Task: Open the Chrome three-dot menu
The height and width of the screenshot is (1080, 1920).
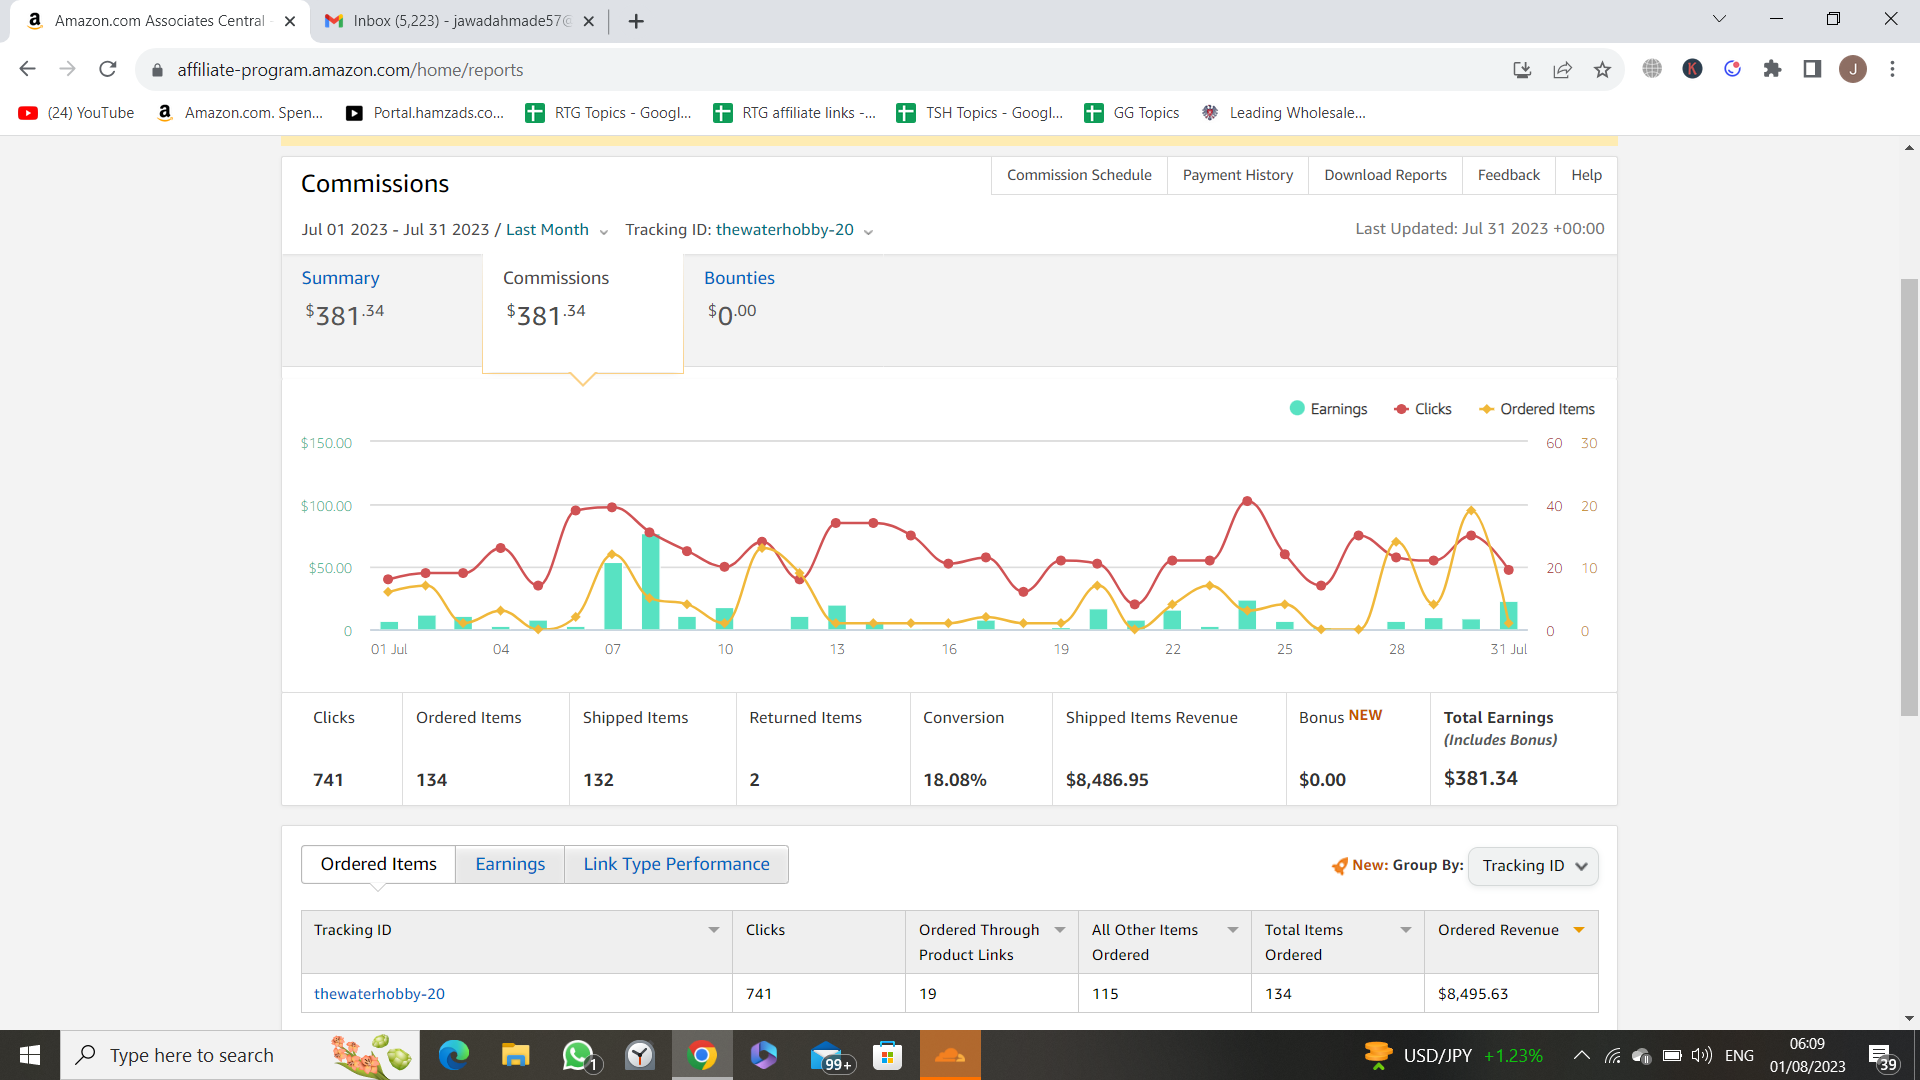Action: pos(1892,69)
